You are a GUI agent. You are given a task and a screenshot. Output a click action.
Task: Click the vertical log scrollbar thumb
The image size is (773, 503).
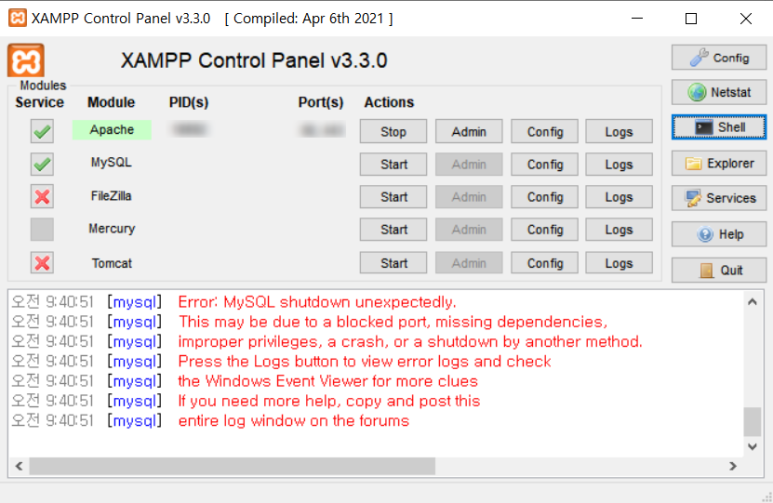click(x=752, y=422)
